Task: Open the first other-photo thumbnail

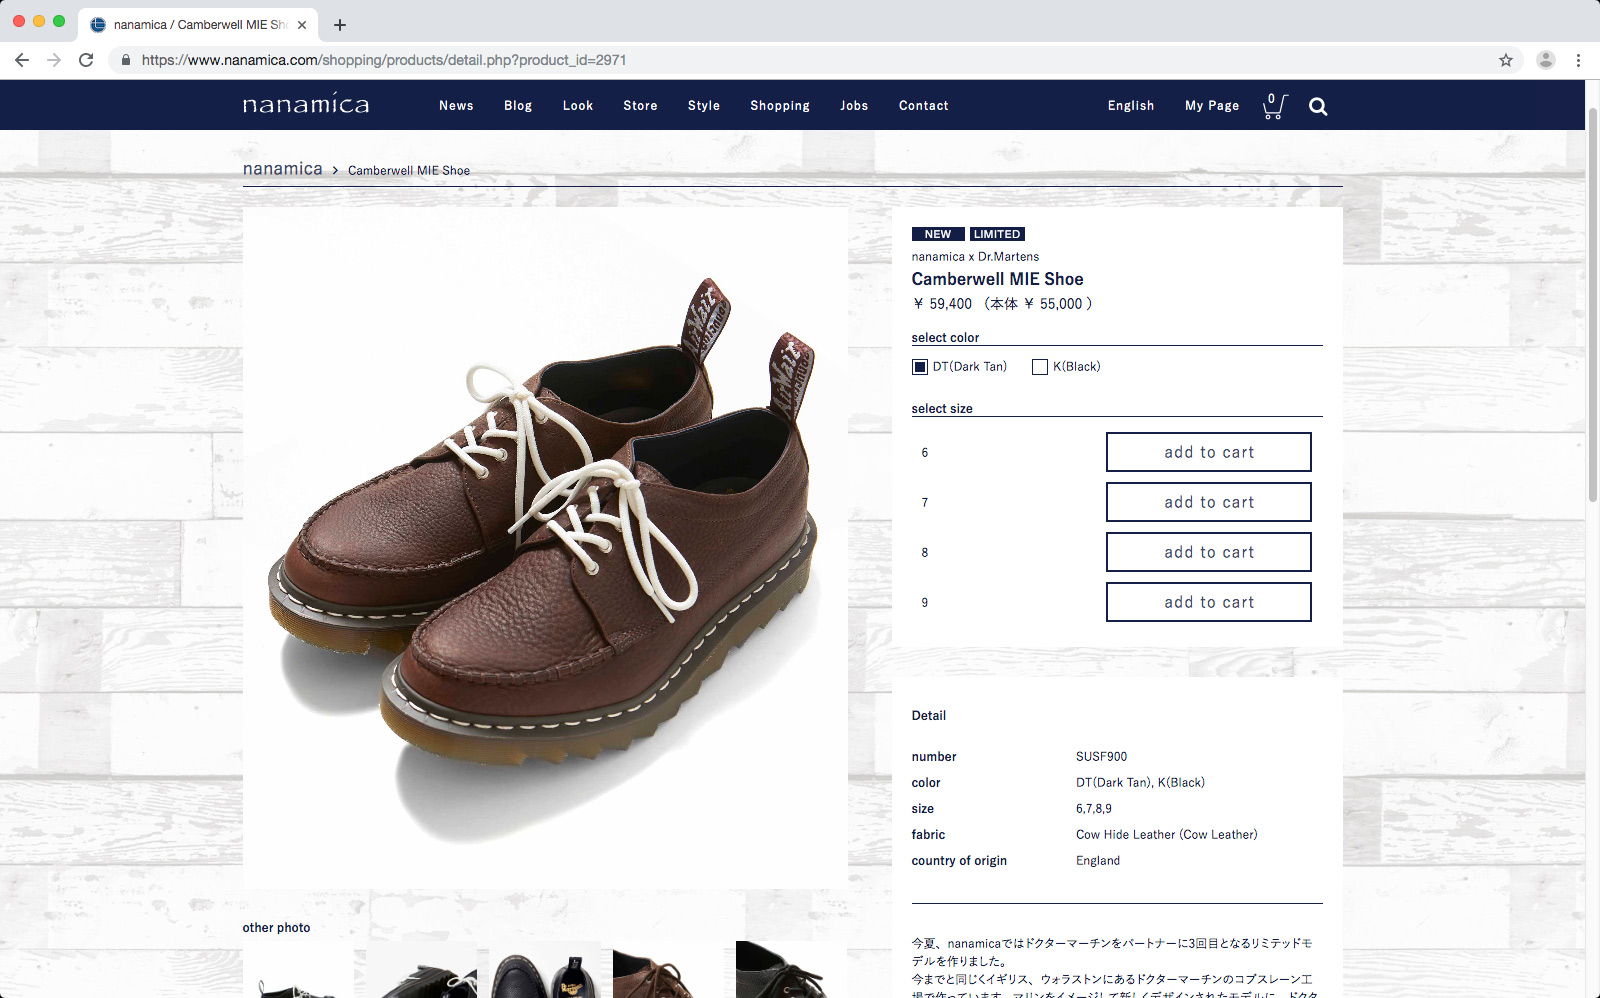Action: coord(298,970)
